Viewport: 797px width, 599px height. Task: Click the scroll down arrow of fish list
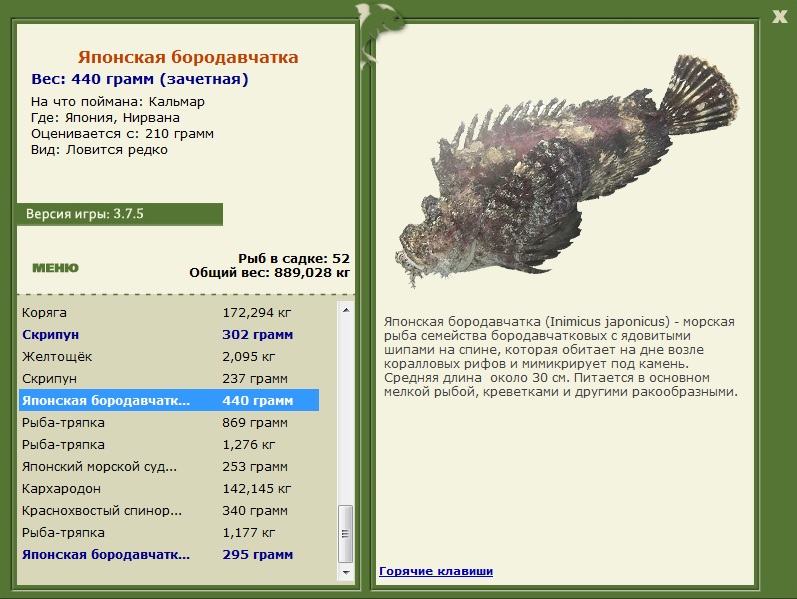[x=346, y=572]
